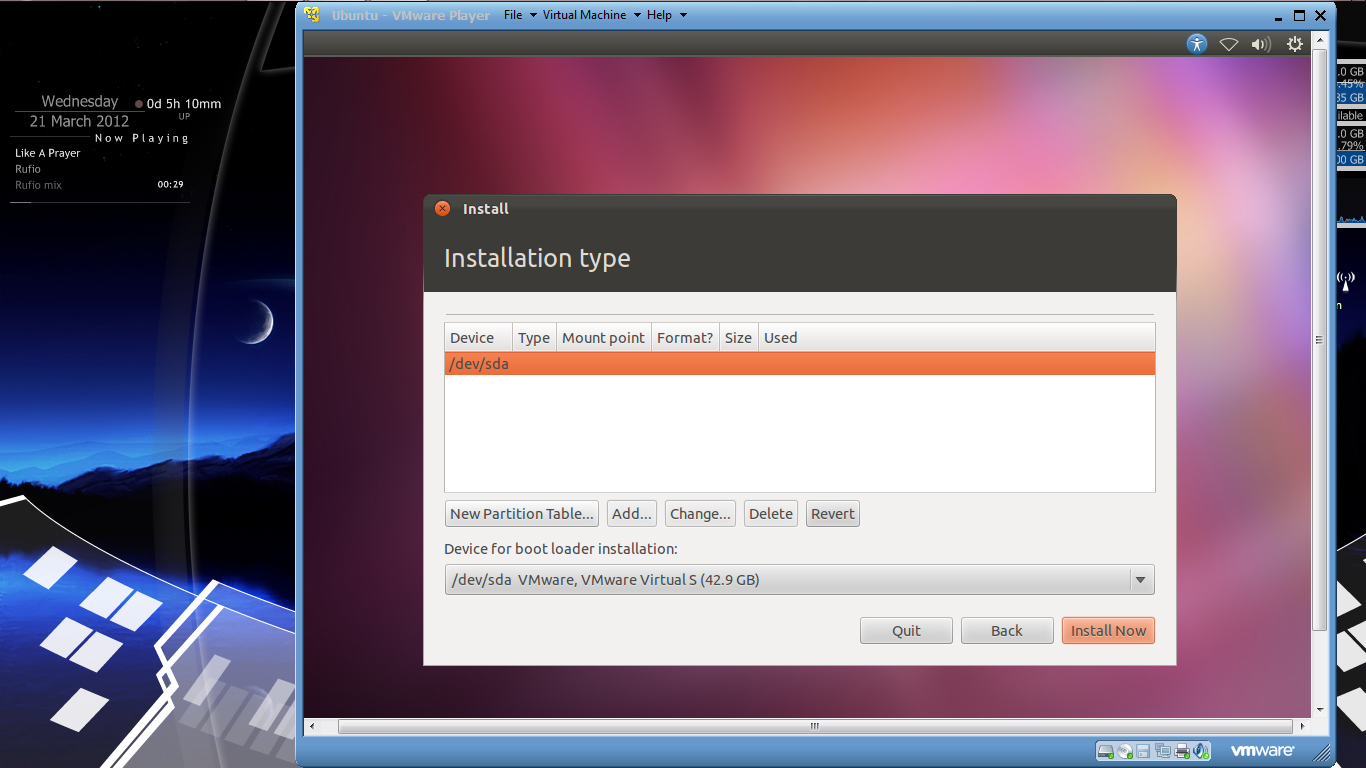1366x768 pixels.
Task: Click the Used column header
Action: 957,338
